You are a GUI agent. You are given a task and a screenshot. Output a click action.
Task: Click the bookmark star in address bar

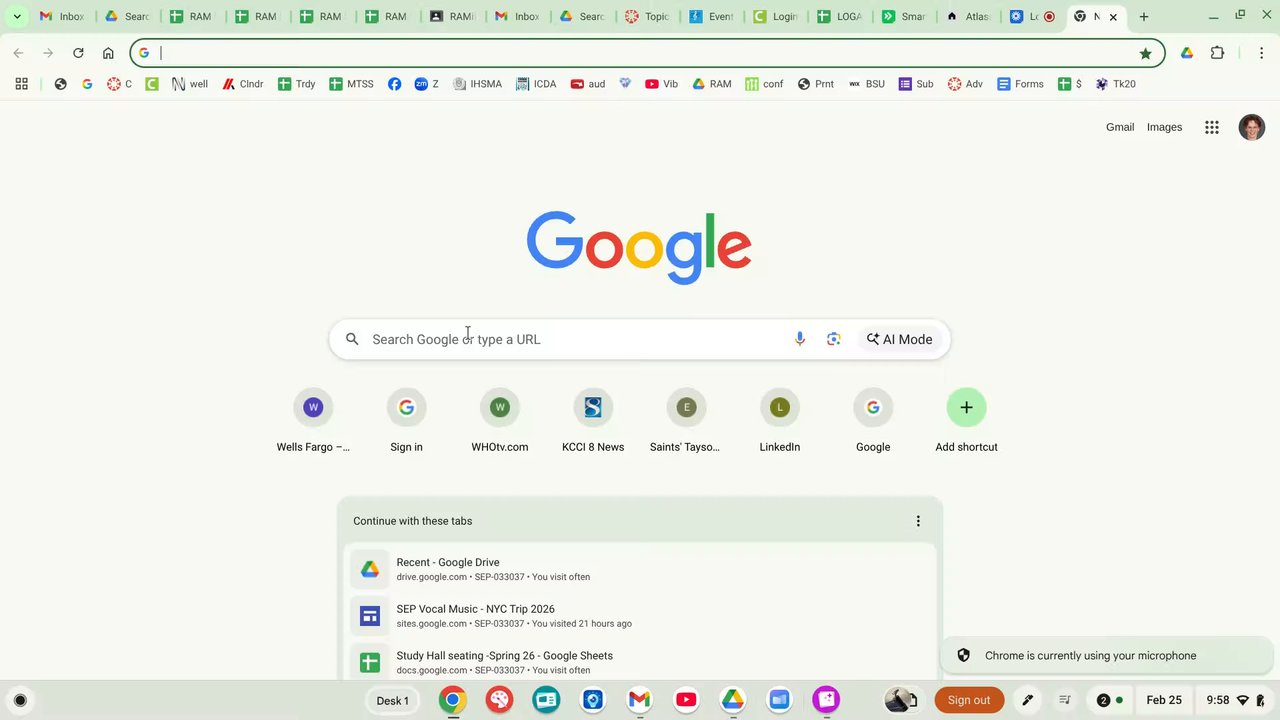1145,53
